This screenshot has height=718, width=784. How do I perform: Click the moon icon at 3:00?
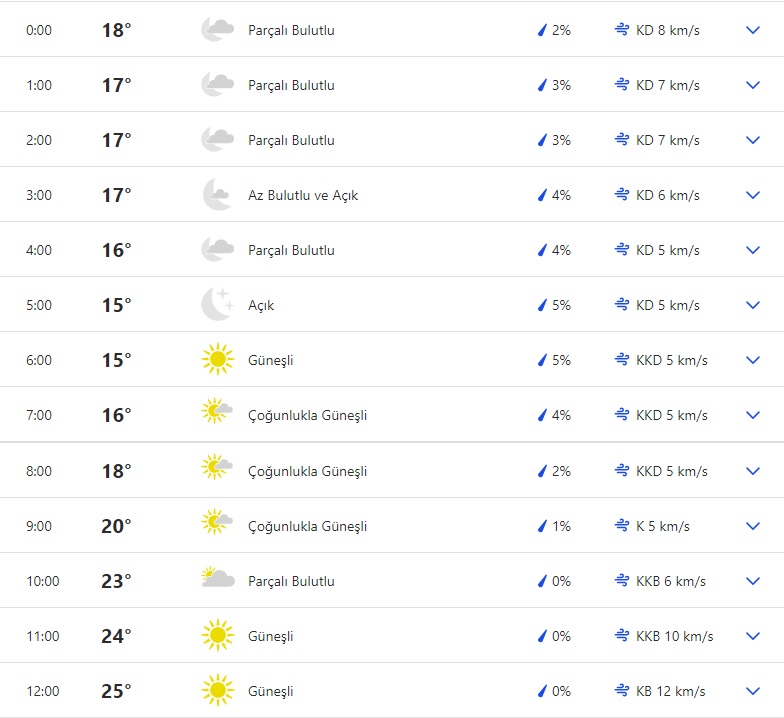point(217,195)
